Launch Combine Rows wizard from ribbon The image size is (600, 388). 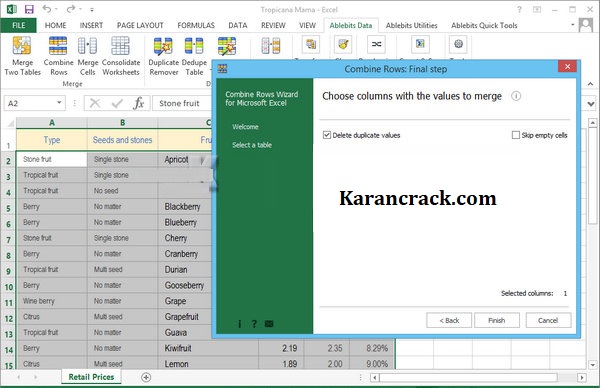[58, 56]
